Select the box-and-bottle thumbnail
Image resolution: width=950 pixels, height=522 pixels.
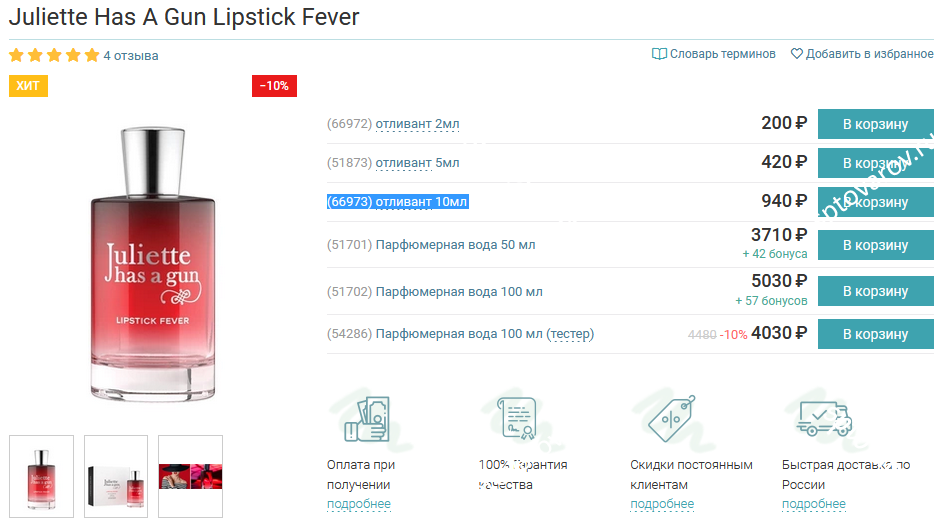[x=116, y=477]
